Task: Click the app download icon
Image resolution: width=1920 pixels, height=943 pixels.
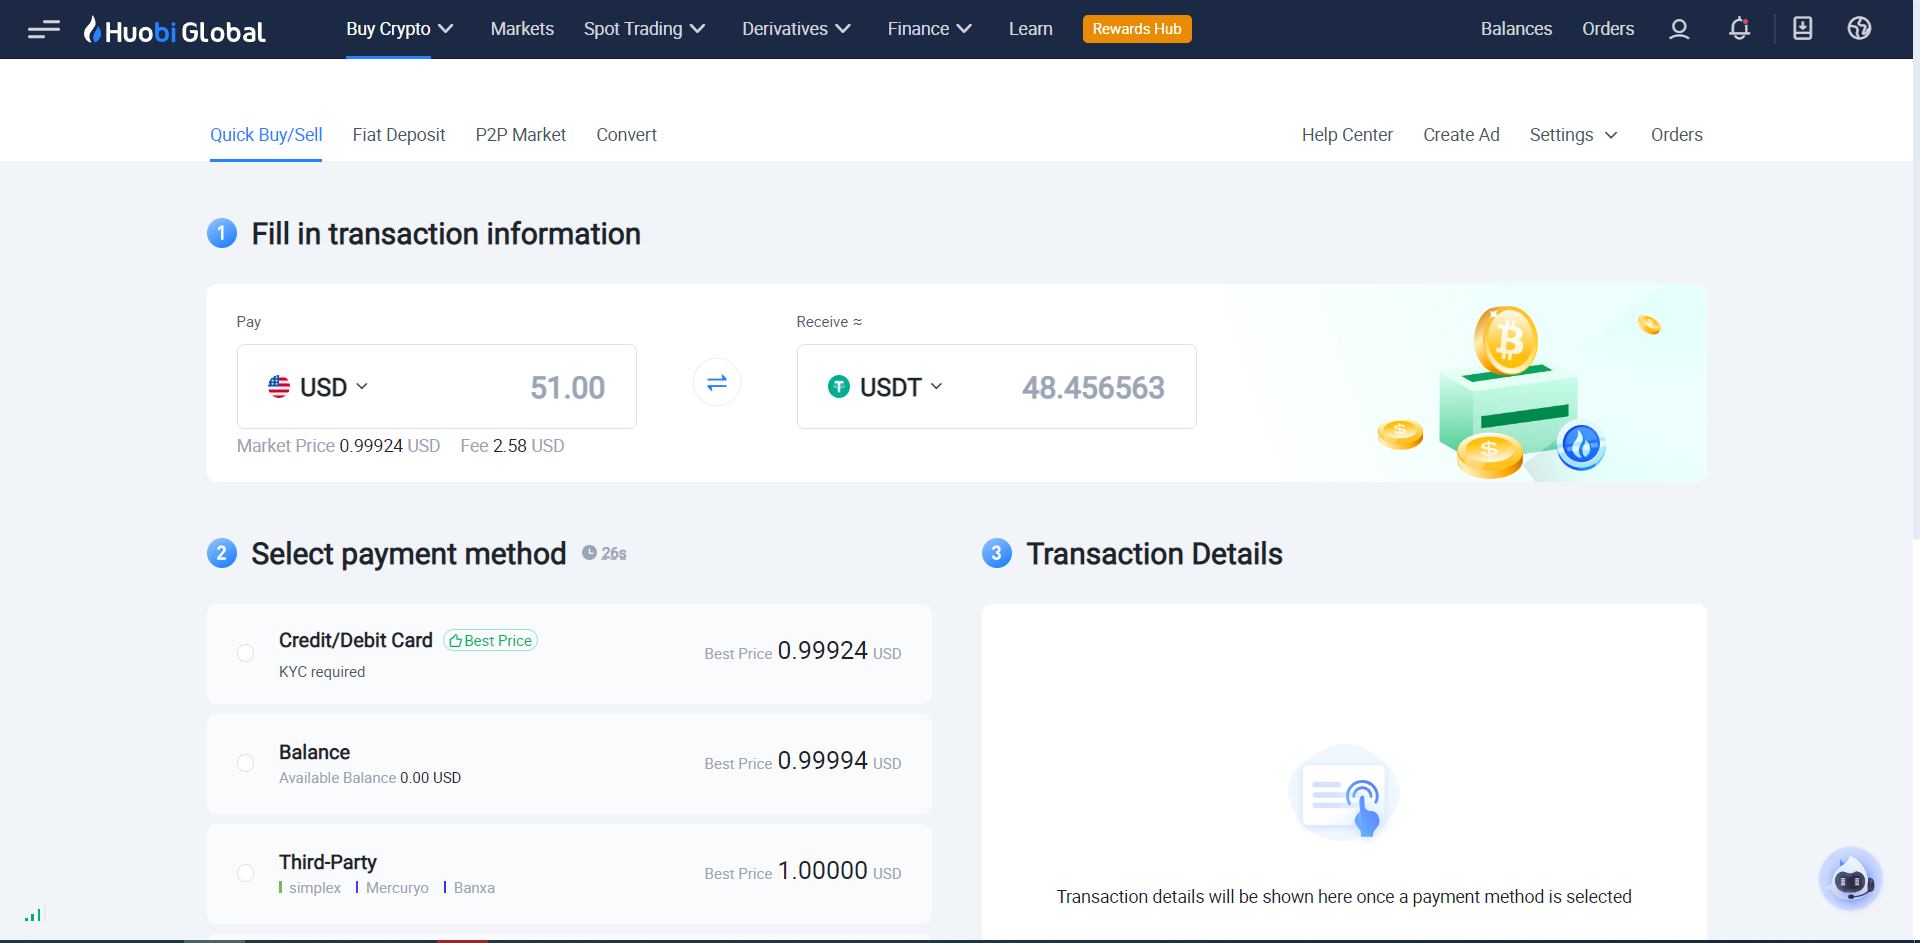Action: (1802, 28)
